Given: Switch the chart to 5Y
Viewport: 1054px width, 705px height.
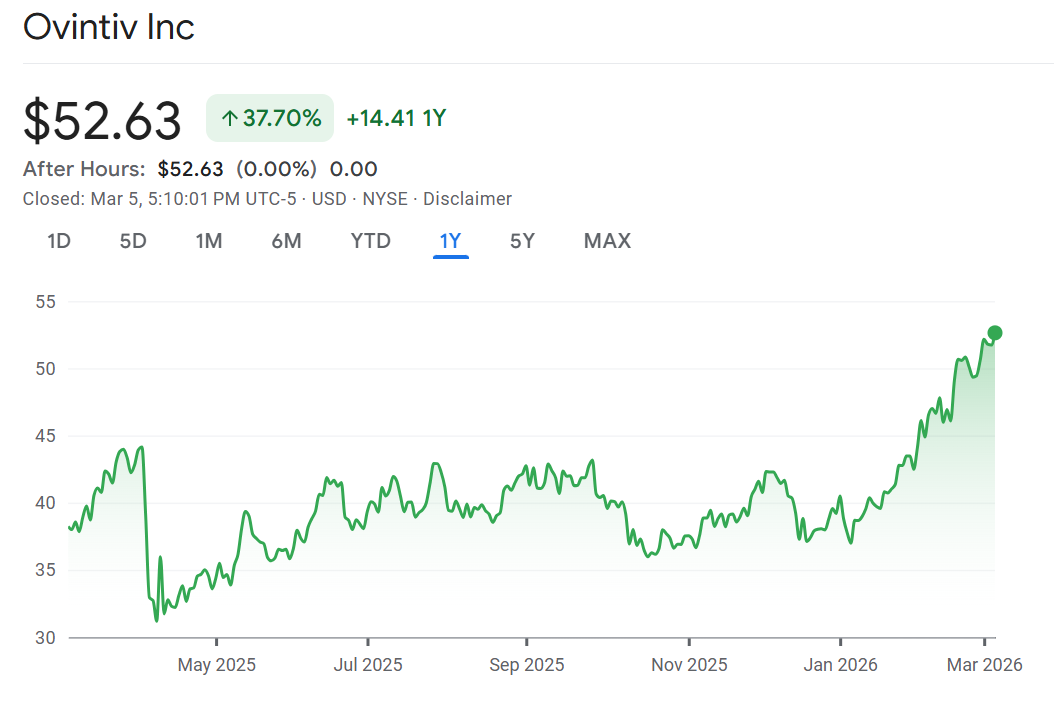Looking at the screenshot, I should [522, 241].
